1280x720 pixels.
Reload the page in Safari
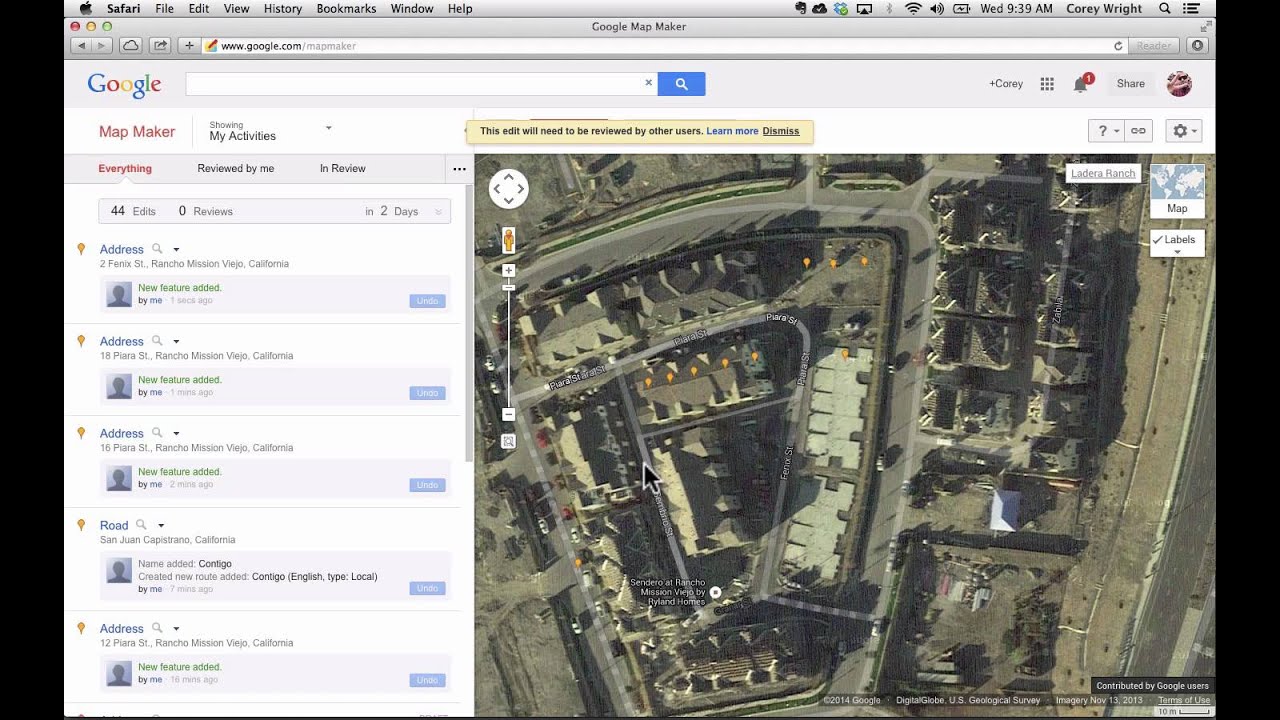pyautogui.click(x=1118, y=46)
